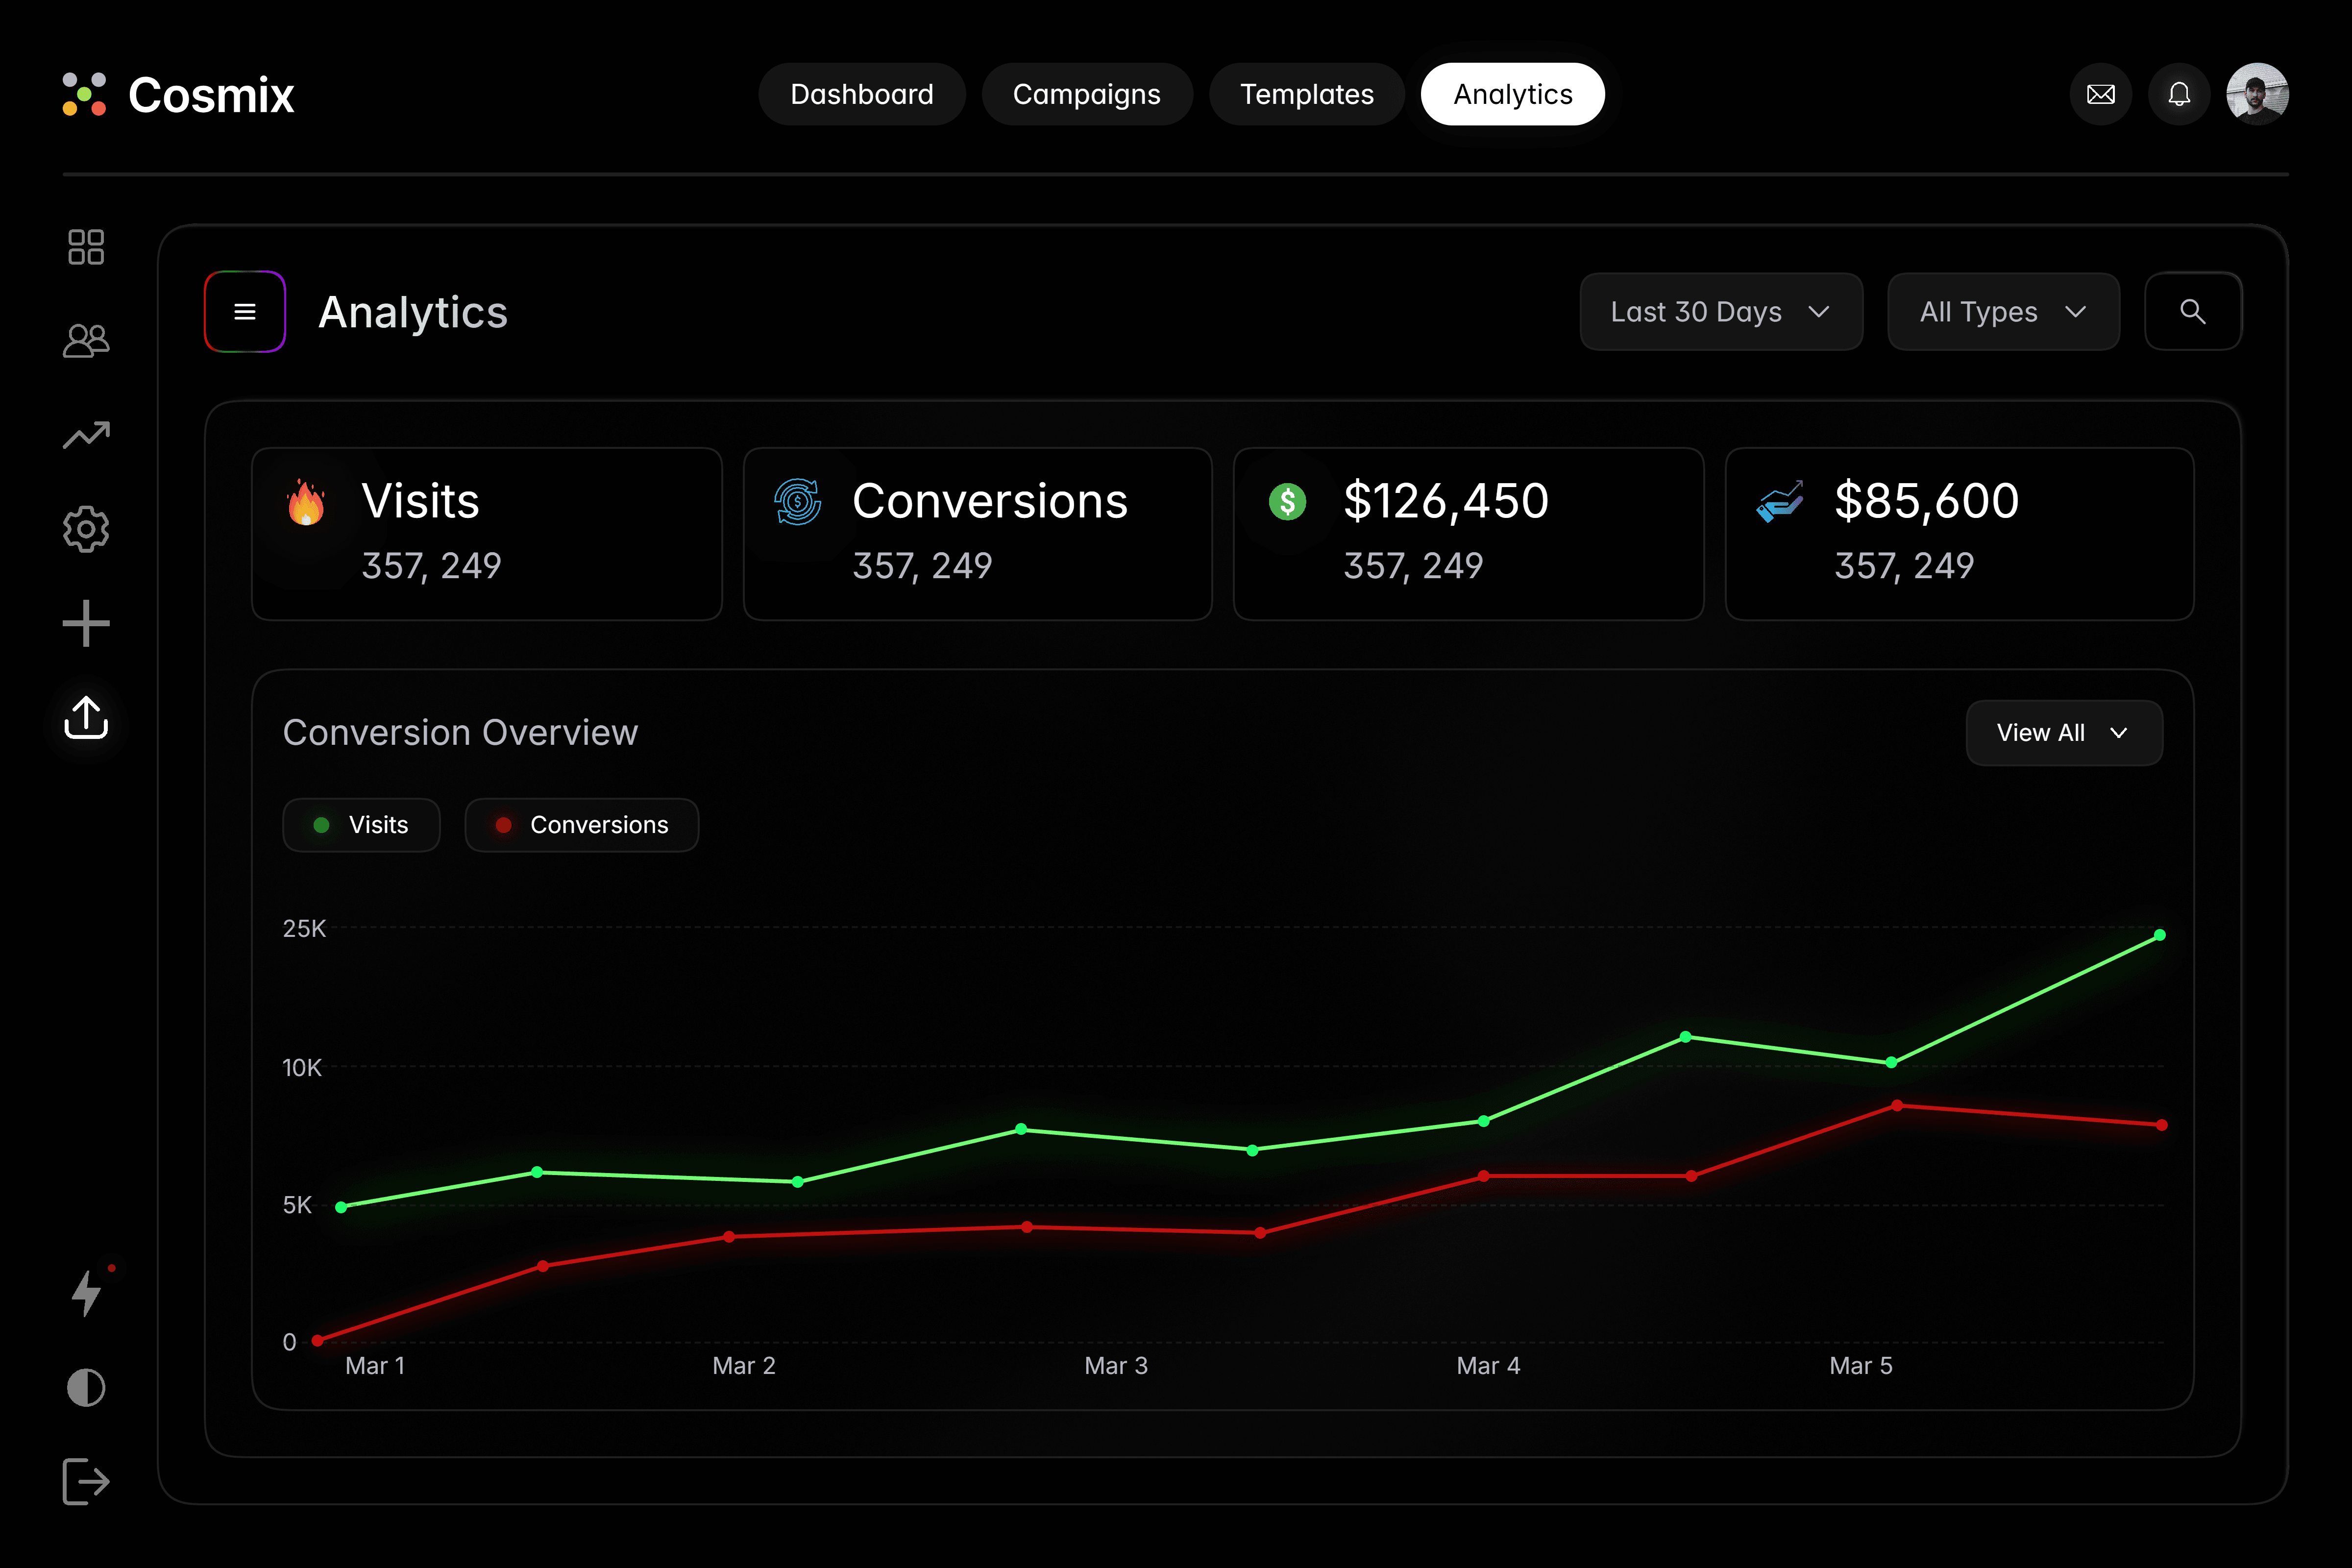Open the View All dropdown
Viewport: 2352px width, 1568px height.
pos(2063,732)
